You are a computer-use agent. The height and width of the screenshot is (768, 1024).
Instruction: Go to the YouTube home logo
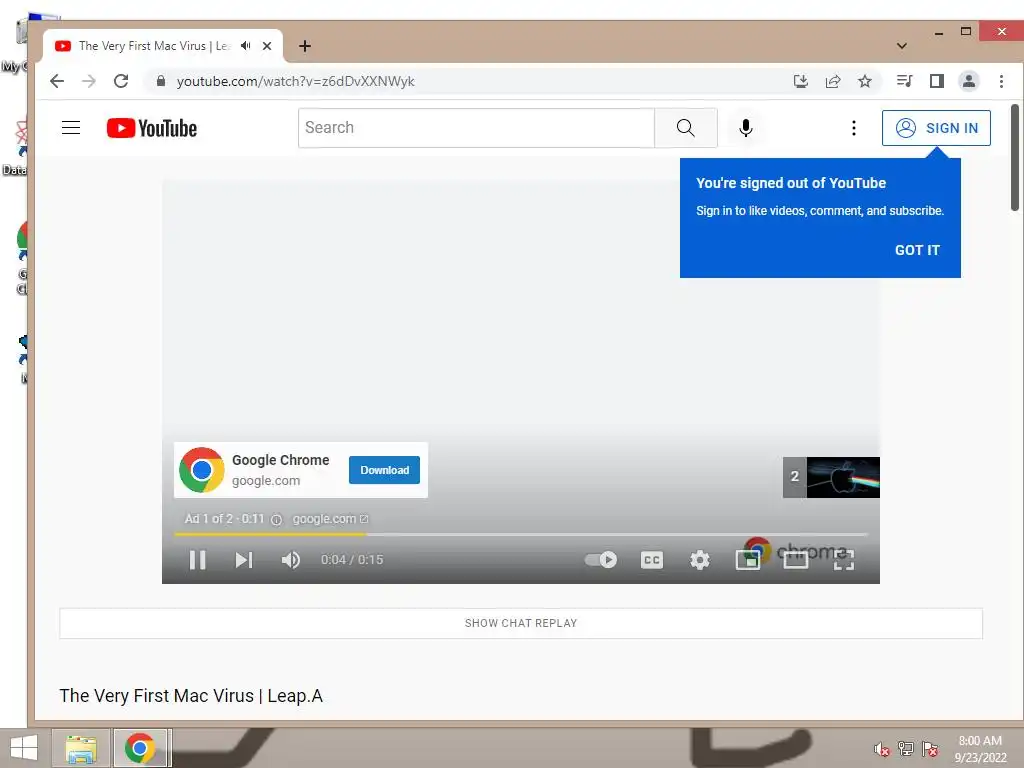(x=152, y=128)
